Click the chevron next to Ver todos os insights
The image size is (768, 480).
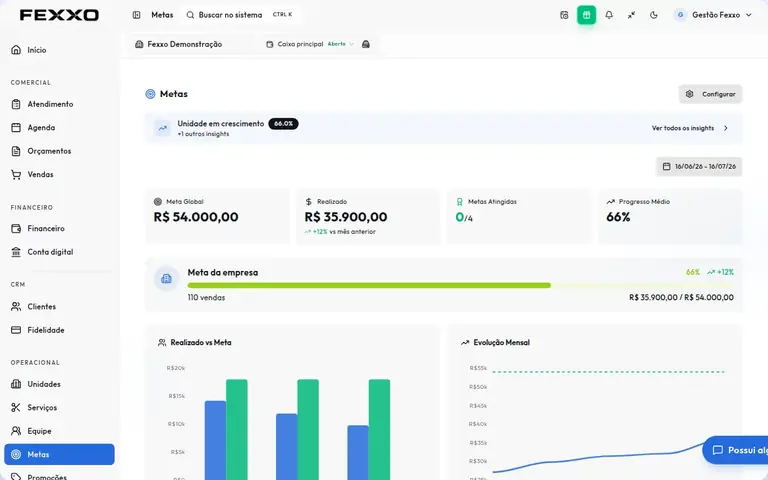click(x=726, y=128)
